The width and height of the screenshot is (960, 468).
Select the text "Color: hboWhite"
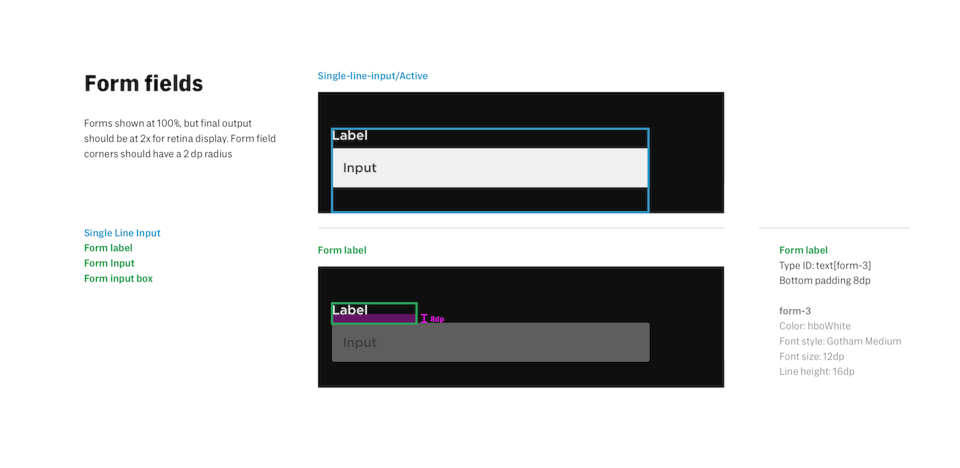click(814, 326)
